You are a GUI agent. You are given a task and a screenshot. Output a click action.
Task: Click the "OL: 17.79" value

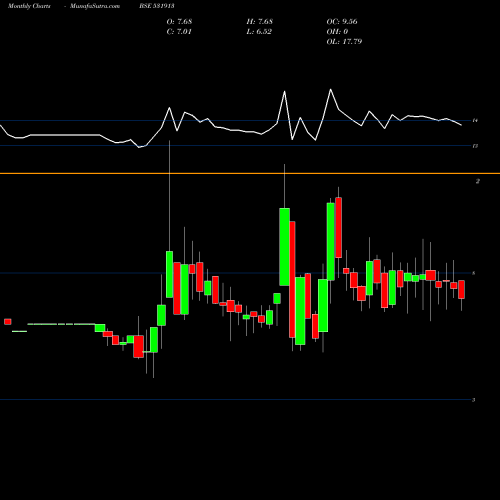[344, 41]
